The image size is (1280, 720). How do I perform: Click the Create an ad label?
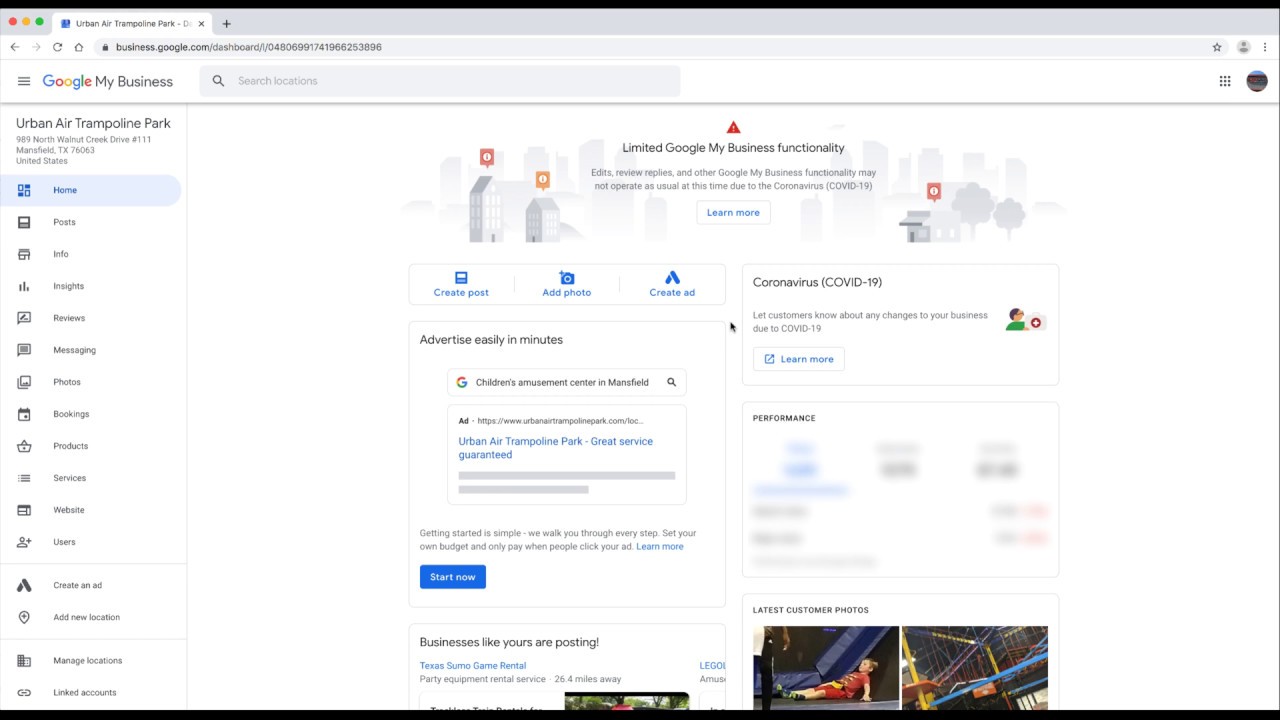[x=78, y=585]
